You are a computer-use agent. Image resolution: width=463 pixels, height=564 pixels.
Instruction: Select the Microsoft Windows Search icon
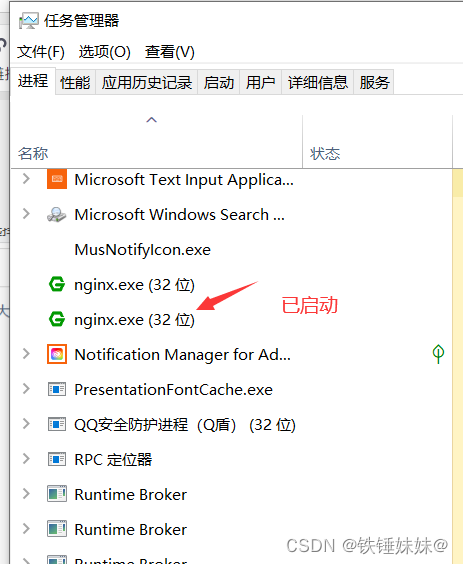[x=57, y=214]
